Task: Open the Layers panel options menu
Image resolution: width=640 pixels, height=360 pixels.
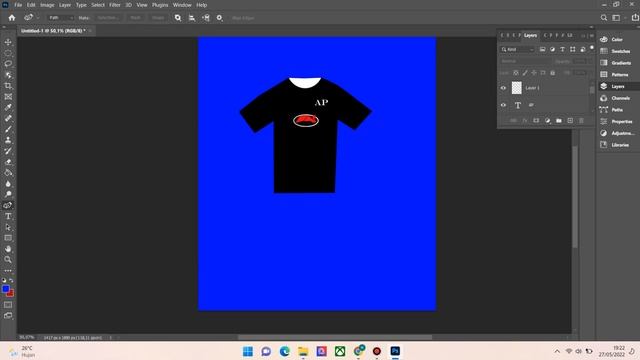Action: tap(591, 36)
